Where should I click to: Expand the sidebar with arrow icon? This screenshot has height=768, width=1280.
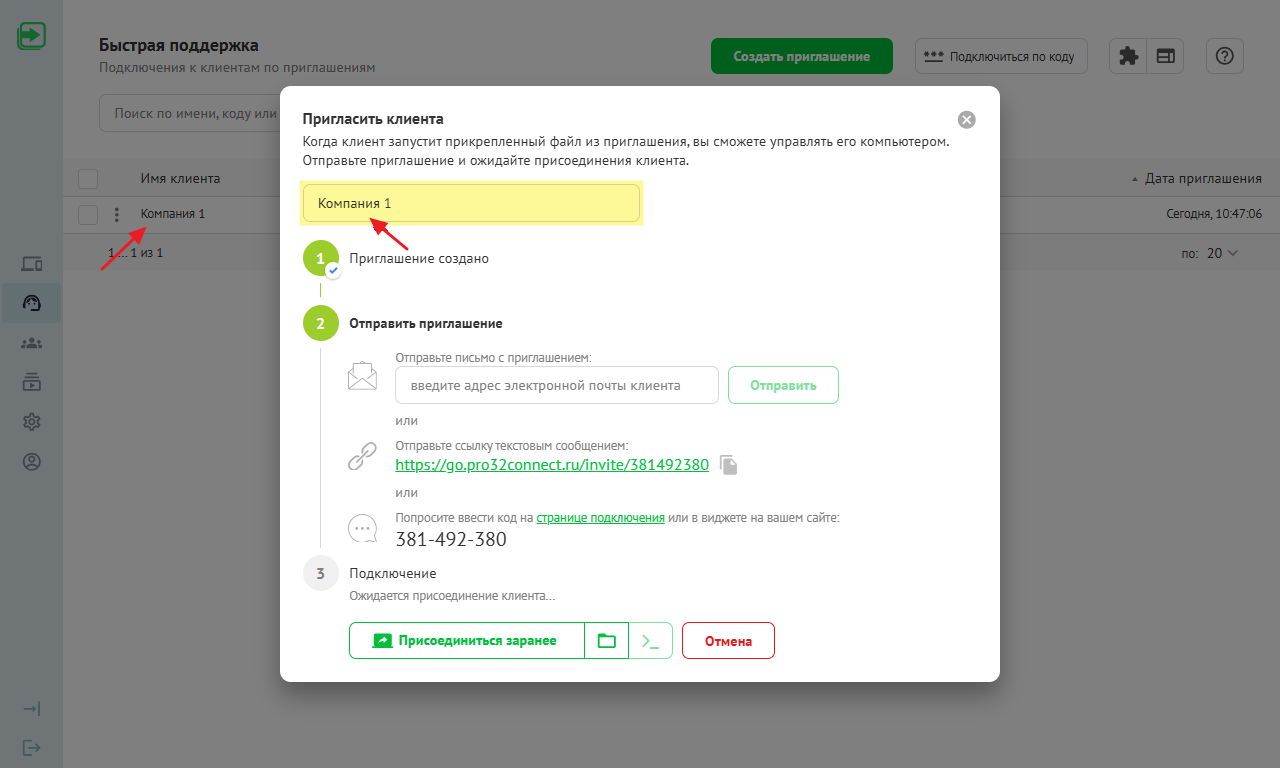coord(32,709)
